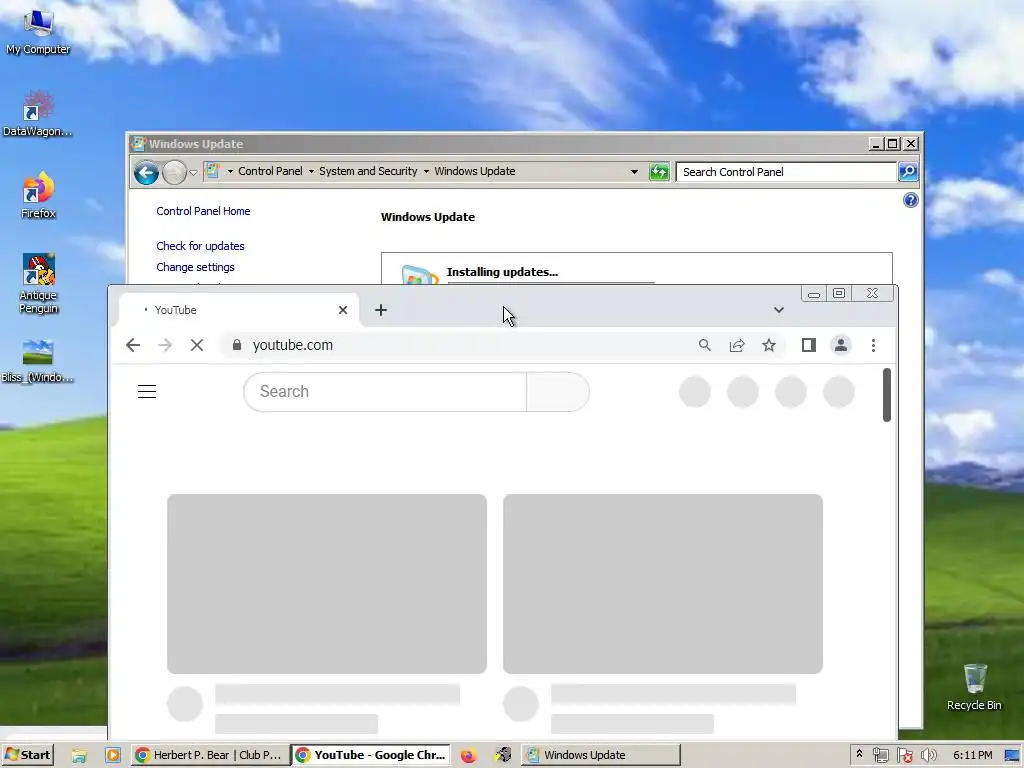Image resolution: width=1024 pixels, height=768 pixels.
Task: Open address bar history dropdown
Action: (x=633, y=172)
